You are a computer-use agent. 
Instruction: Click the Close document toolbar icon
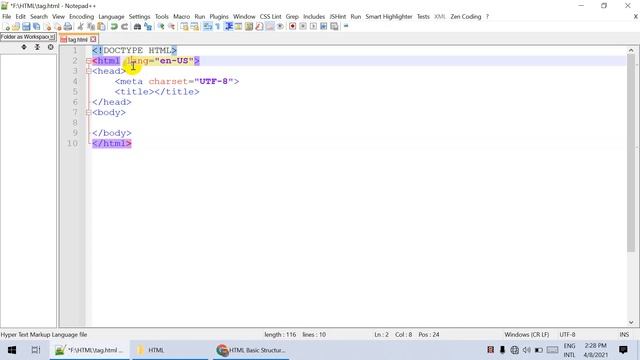point(47,27)
